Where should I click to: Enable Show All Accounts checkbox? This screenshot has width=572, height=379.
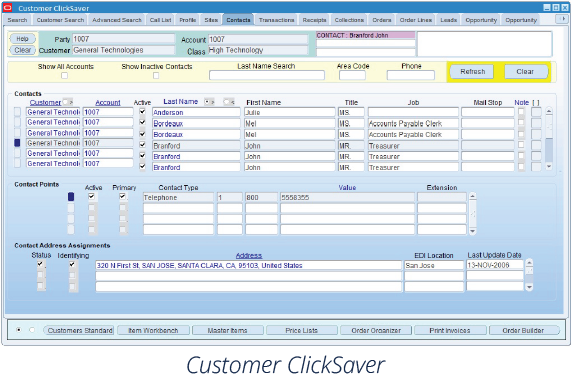tap(65, 76)
